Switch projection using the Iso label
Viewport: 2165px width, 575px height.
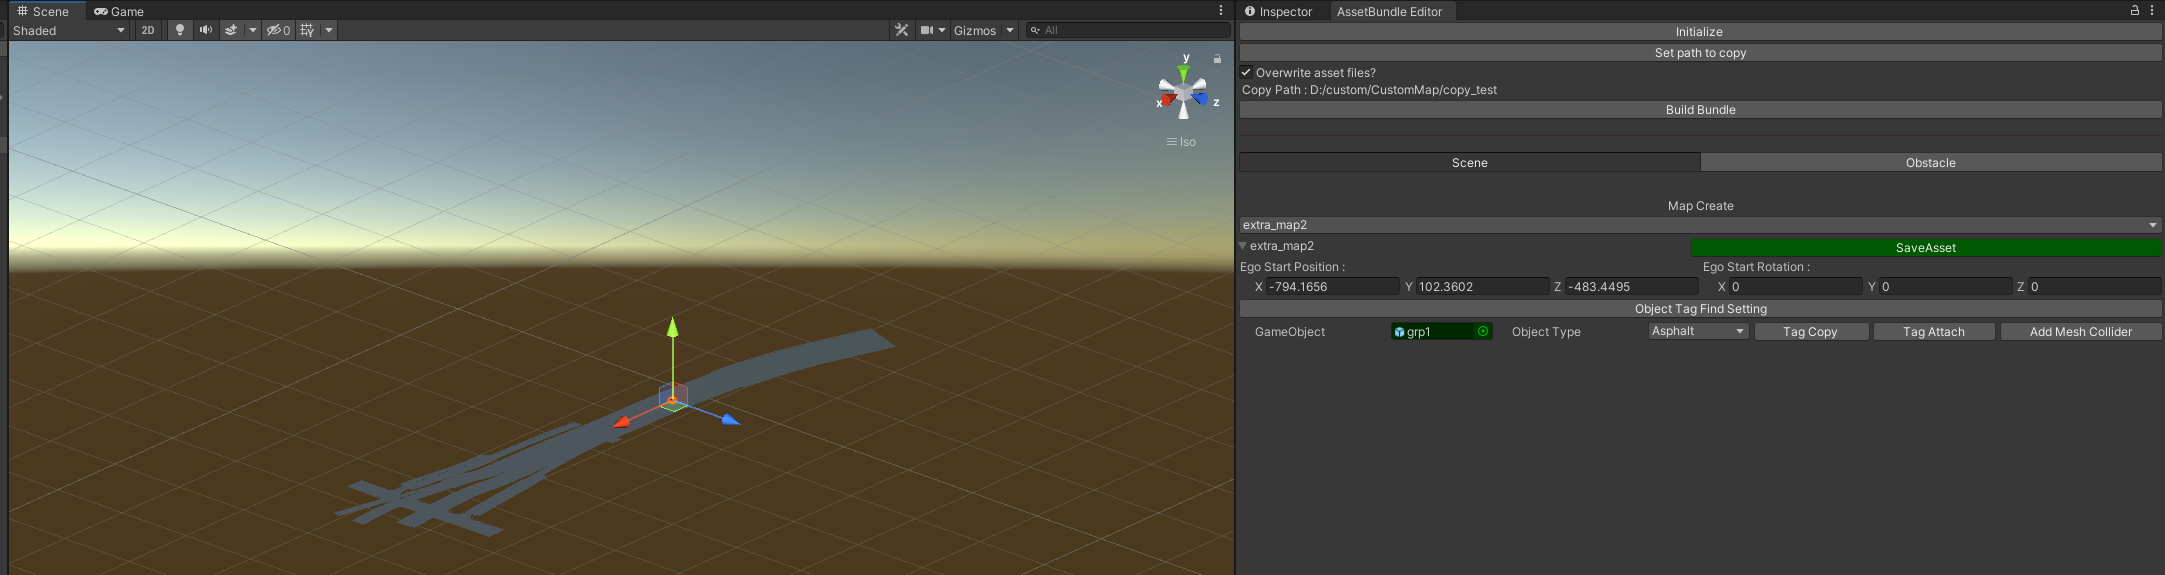tap(1182, 142)
